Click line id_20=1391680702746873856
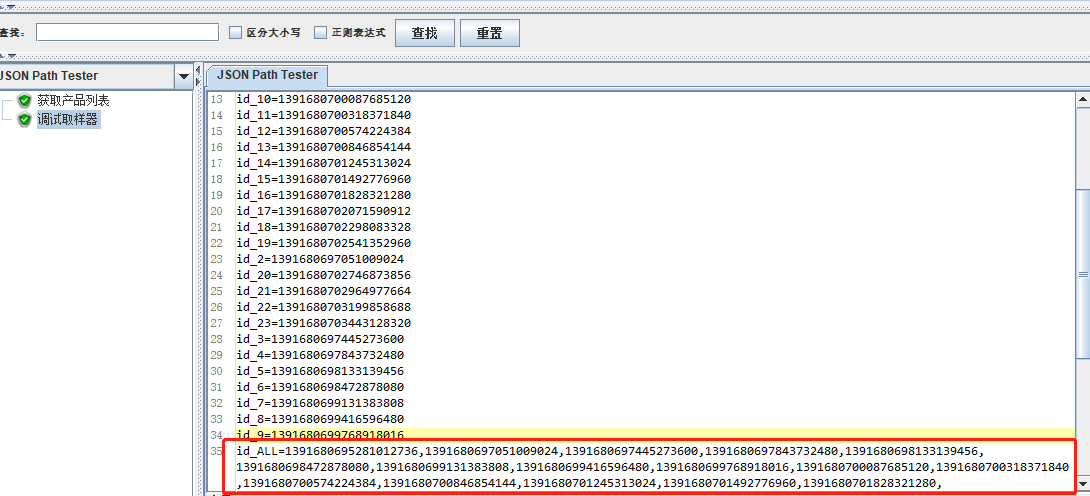This screenshot has height=496, width=1090. 324,275
